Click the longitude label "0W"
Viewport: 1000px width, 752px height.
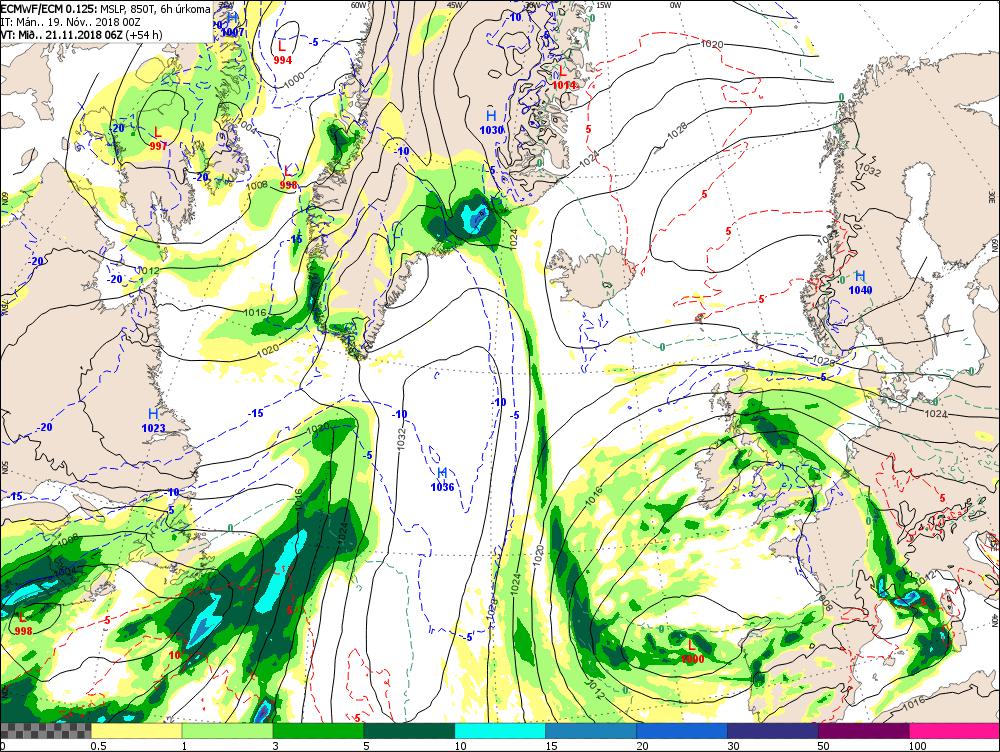[675, 4]
